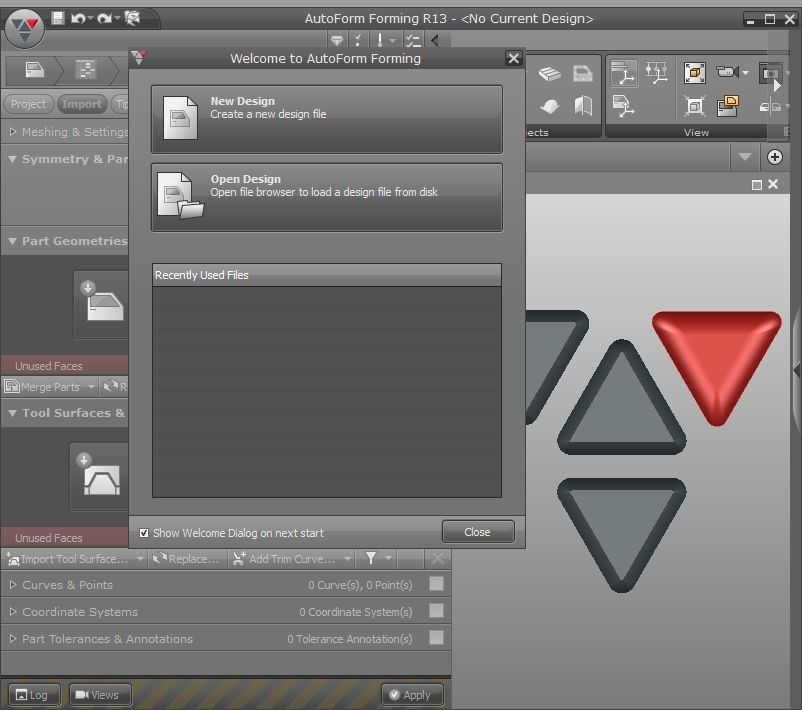Image resolution: width=802 pixels, height=710 pixels.
Task: Click the filter funnel icon
Action: [371, 559]
